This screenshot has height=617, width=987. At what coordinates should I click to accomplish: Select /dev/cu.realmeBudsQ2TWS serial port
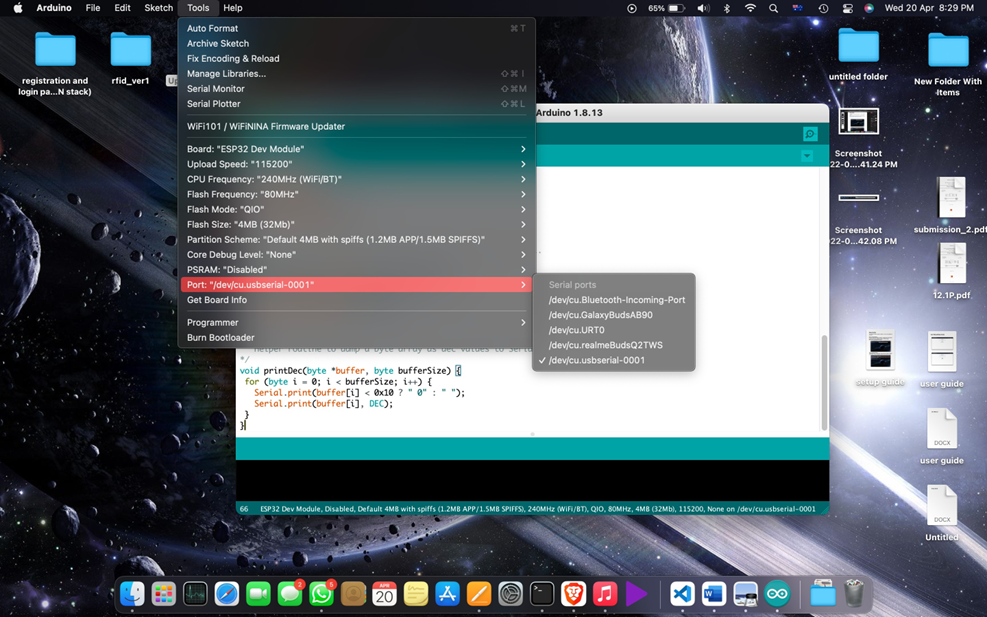(x=614, y=345)
